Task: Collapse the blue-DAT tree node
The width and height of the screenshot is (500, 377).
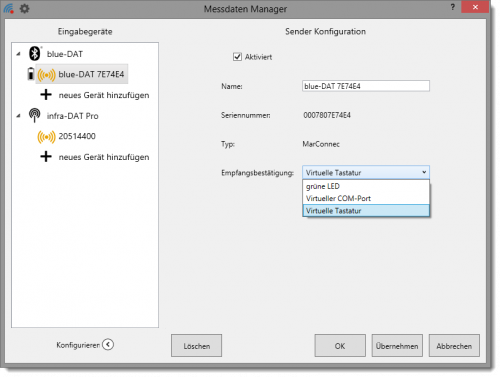Action: coord(19,54)
